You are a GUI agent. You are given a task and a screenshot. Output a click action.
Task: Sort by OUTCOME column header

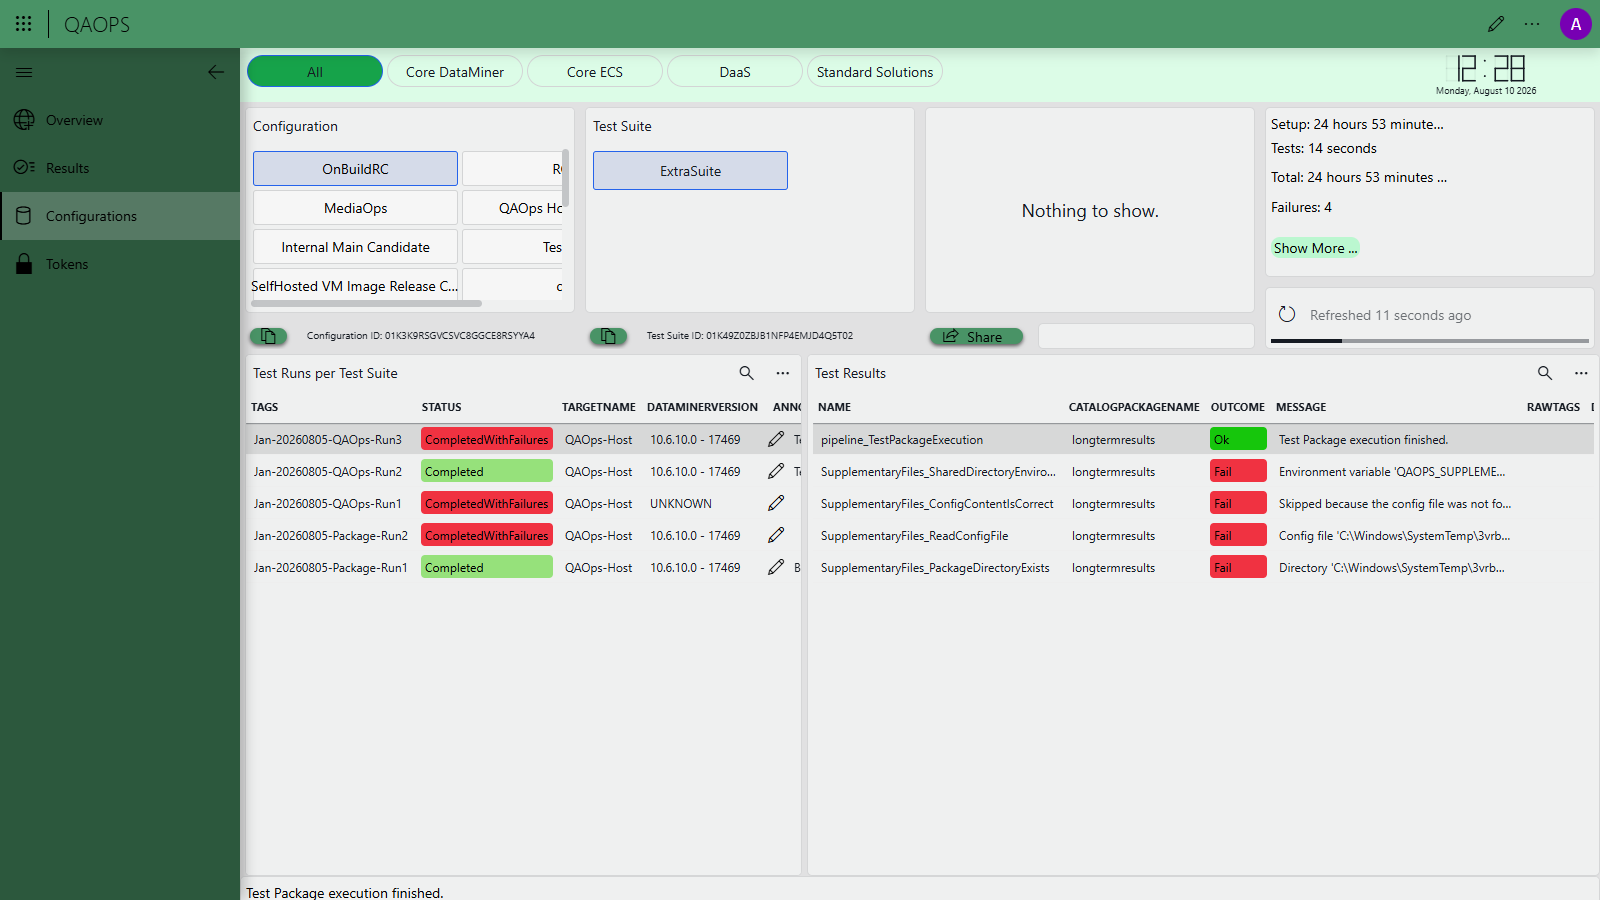click(1238, 407)
